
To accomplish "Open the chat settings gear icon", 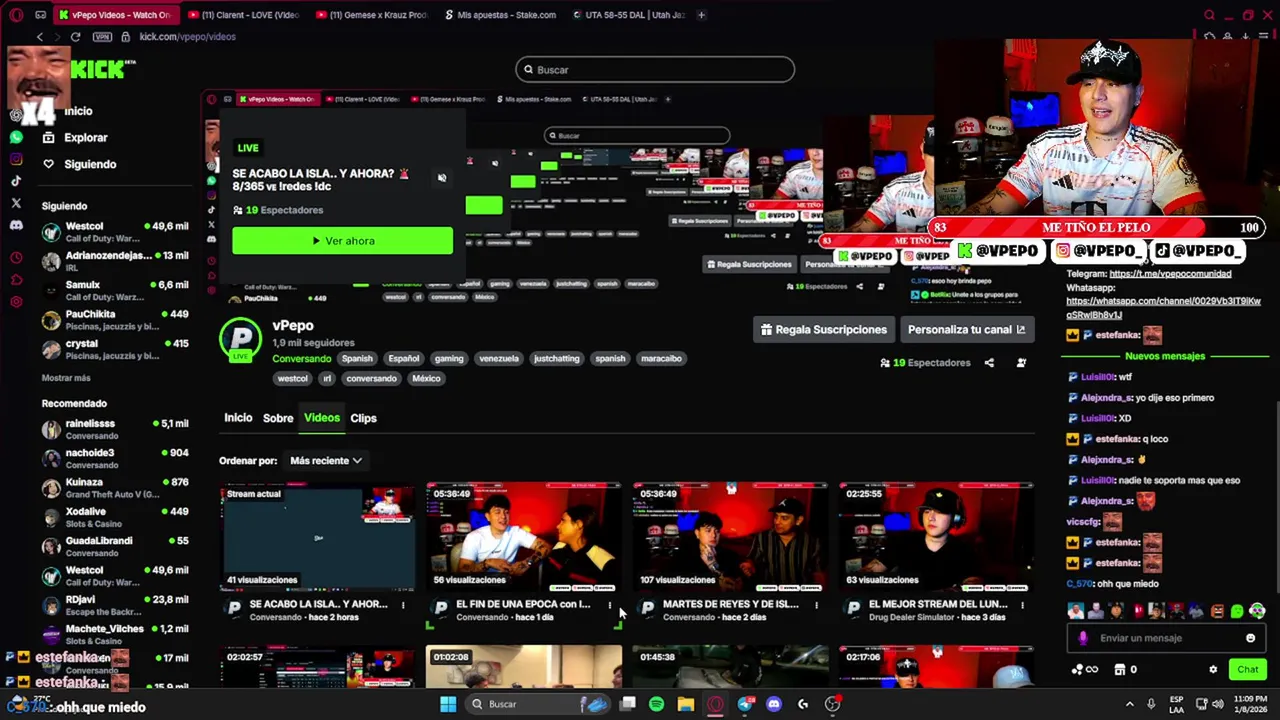I will pos(1213,670).
